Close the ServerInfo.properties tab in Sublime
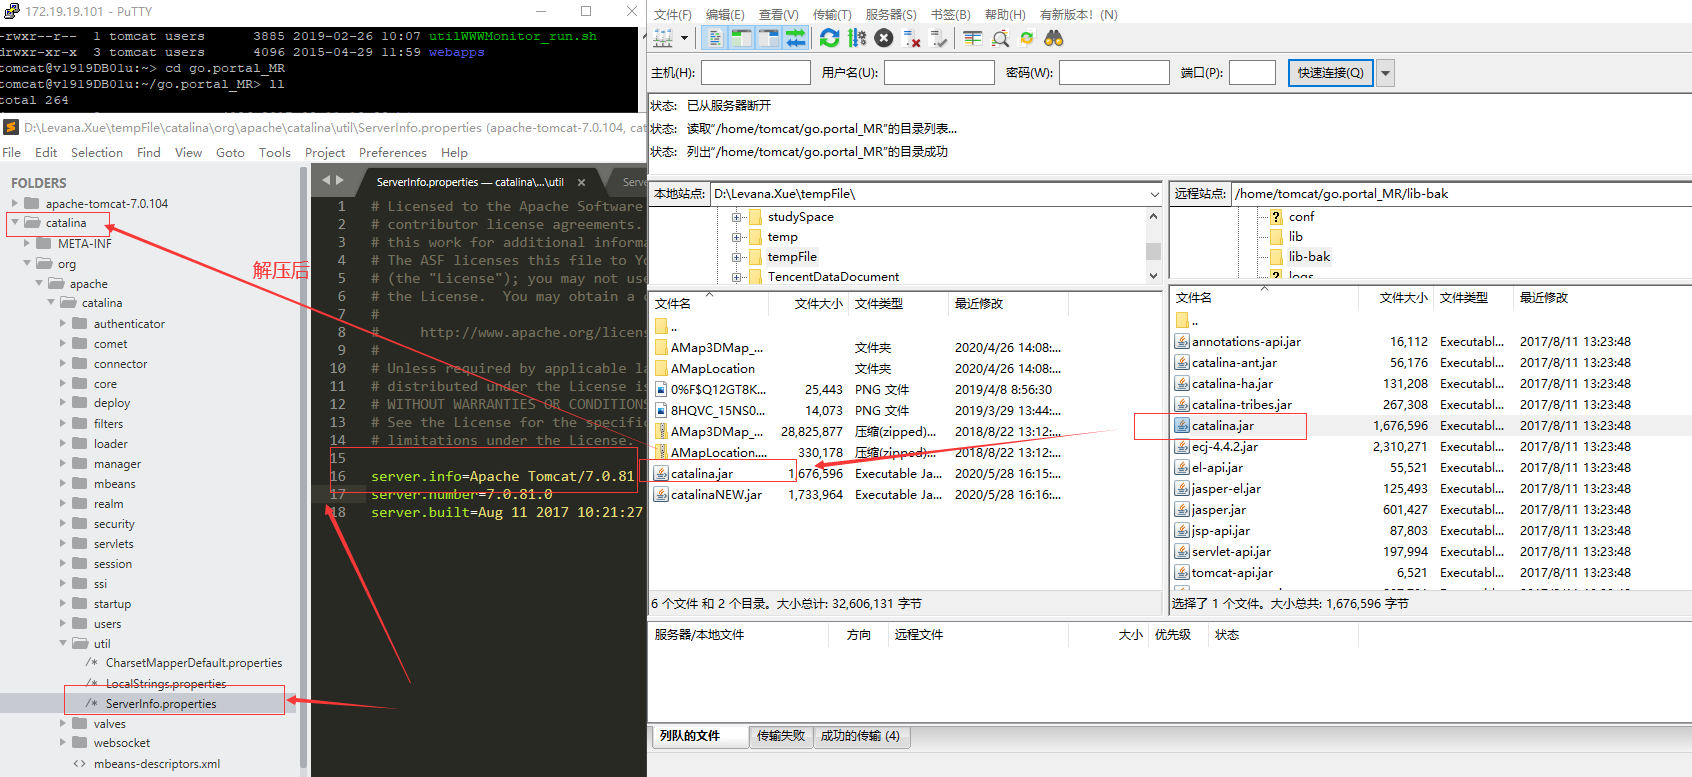 pos(581,182)
